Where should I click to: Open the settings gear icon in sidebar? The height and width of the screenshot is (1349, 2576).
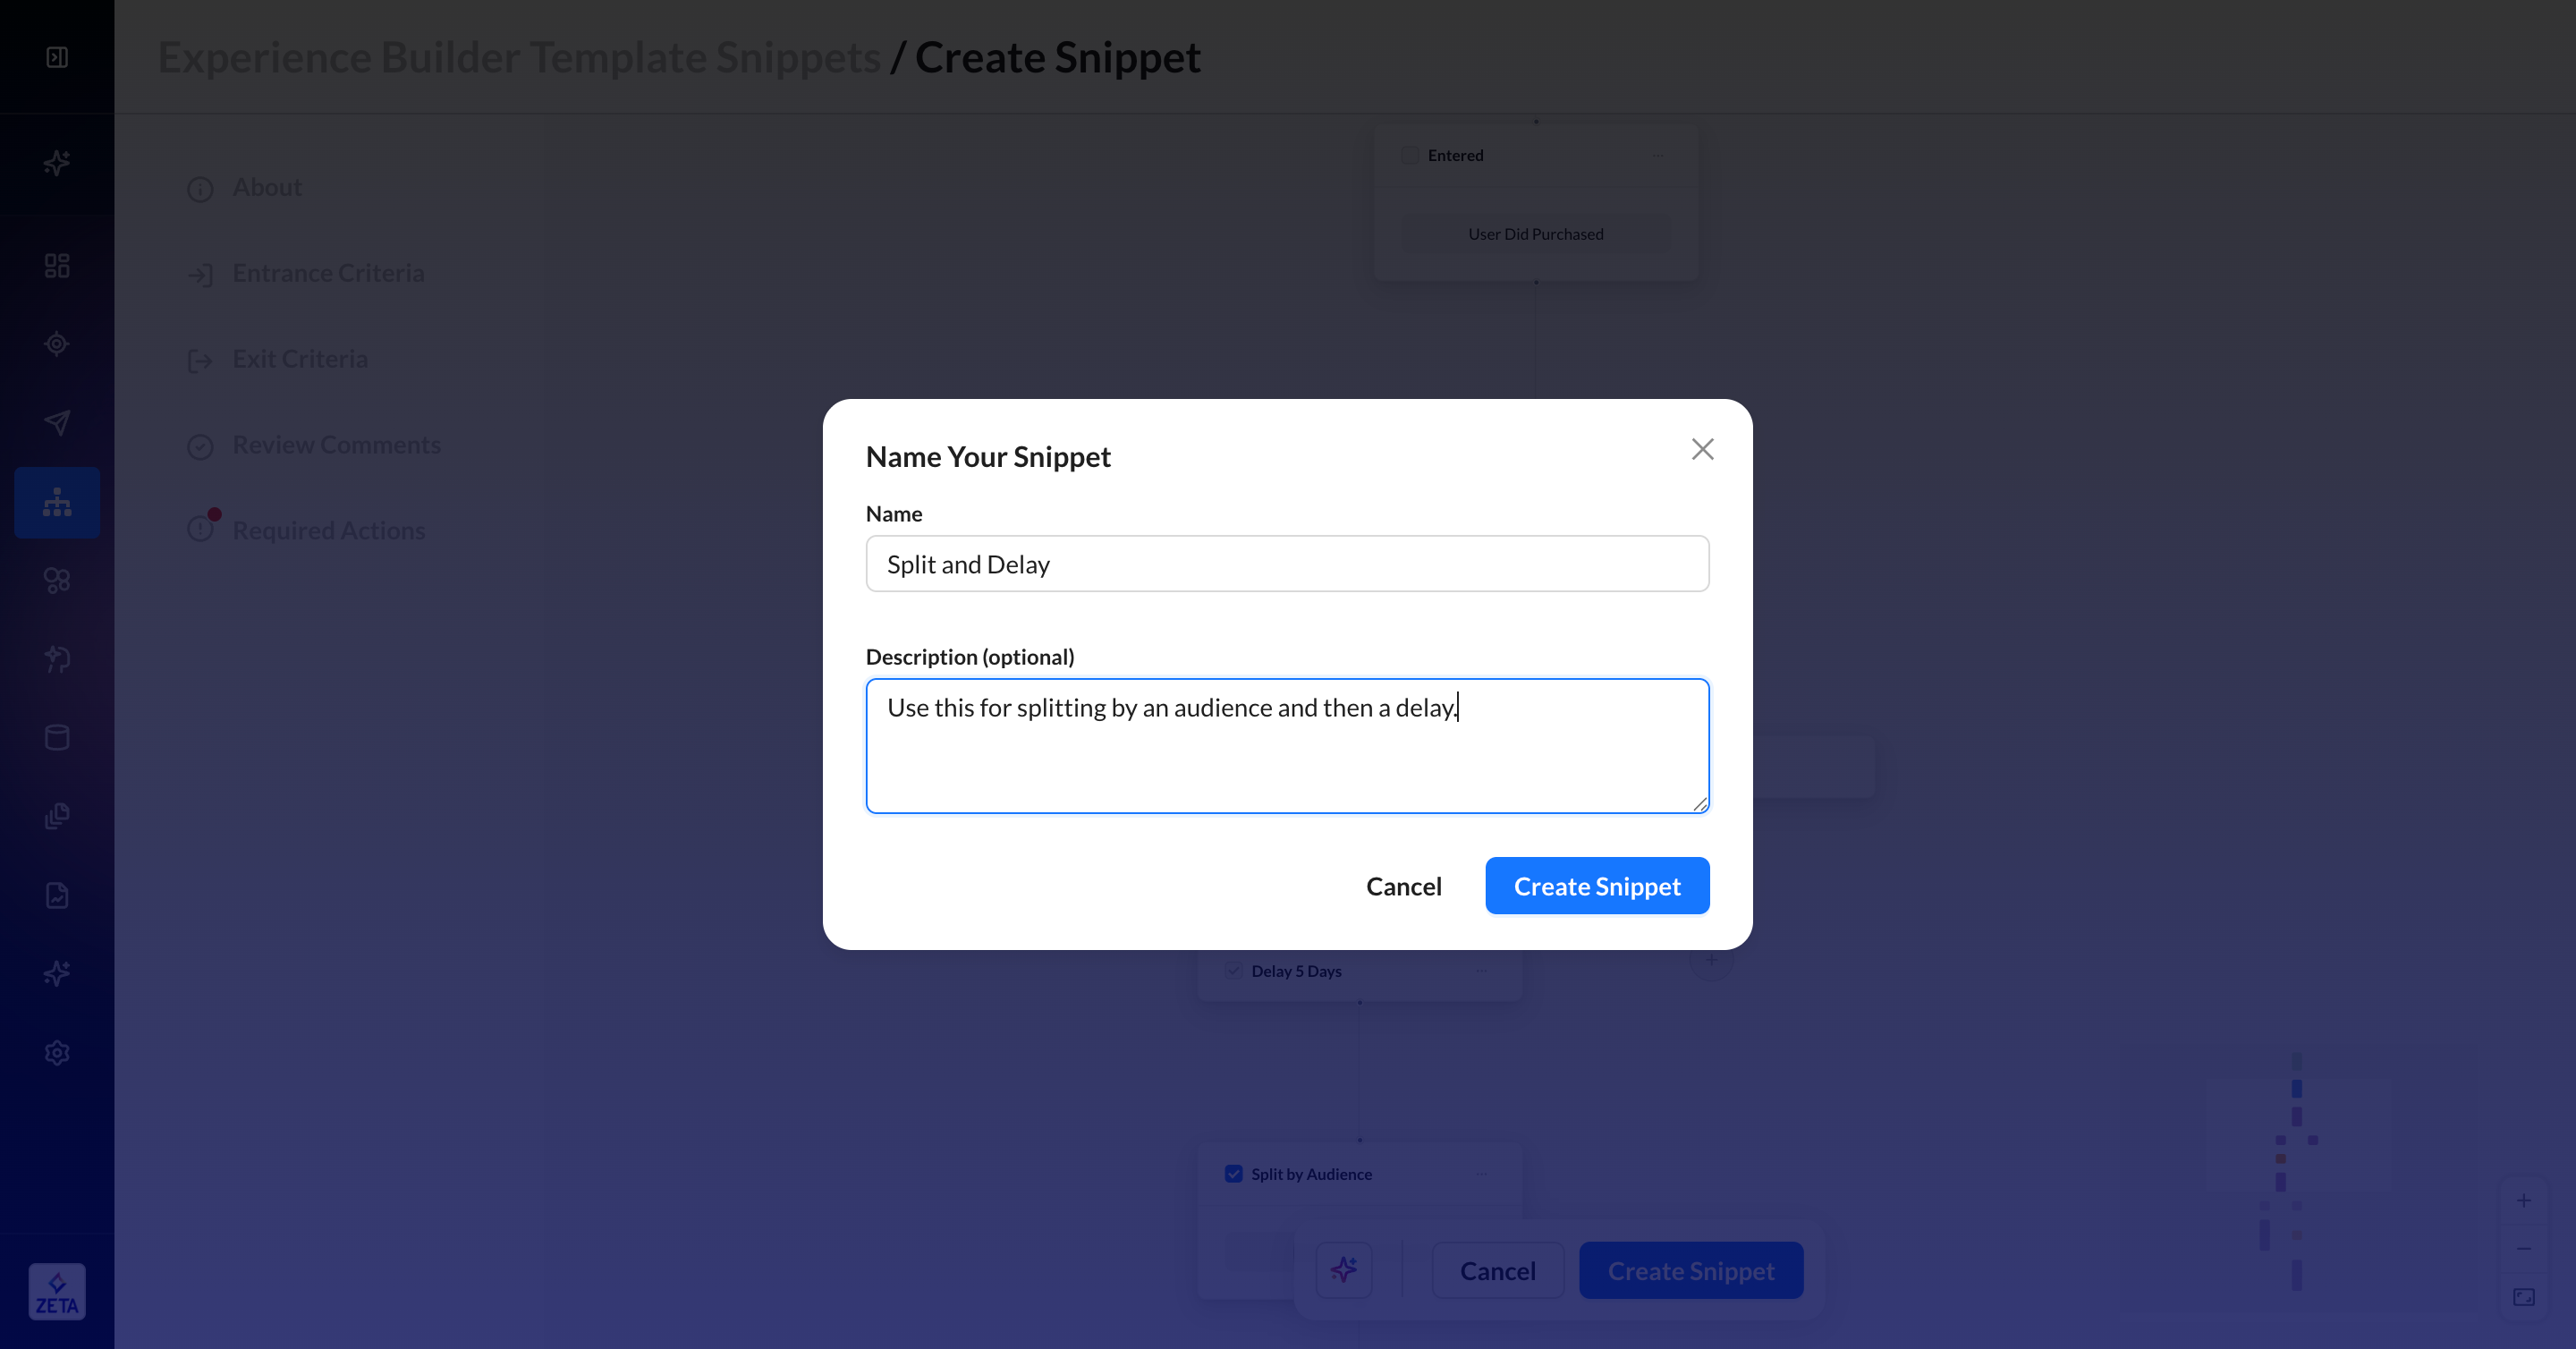click(57, 1052)
